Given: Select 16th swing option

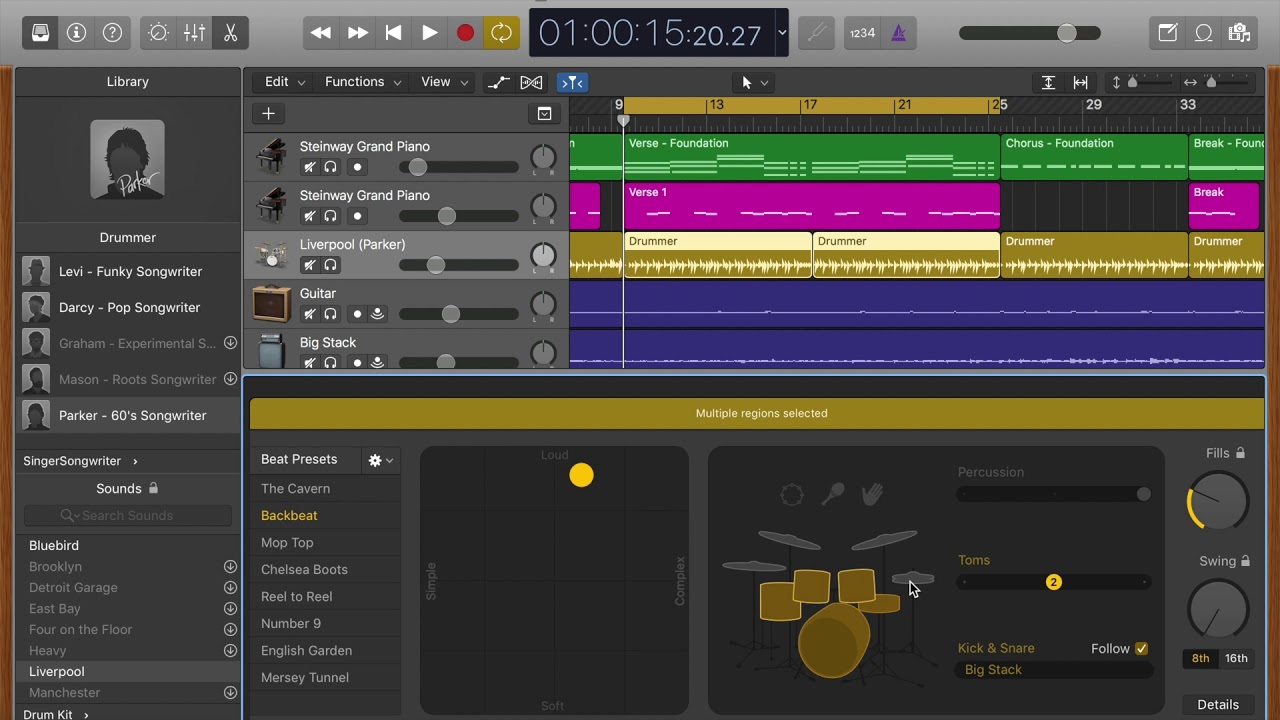Looking at the screenshot, I should [1237, 658].
